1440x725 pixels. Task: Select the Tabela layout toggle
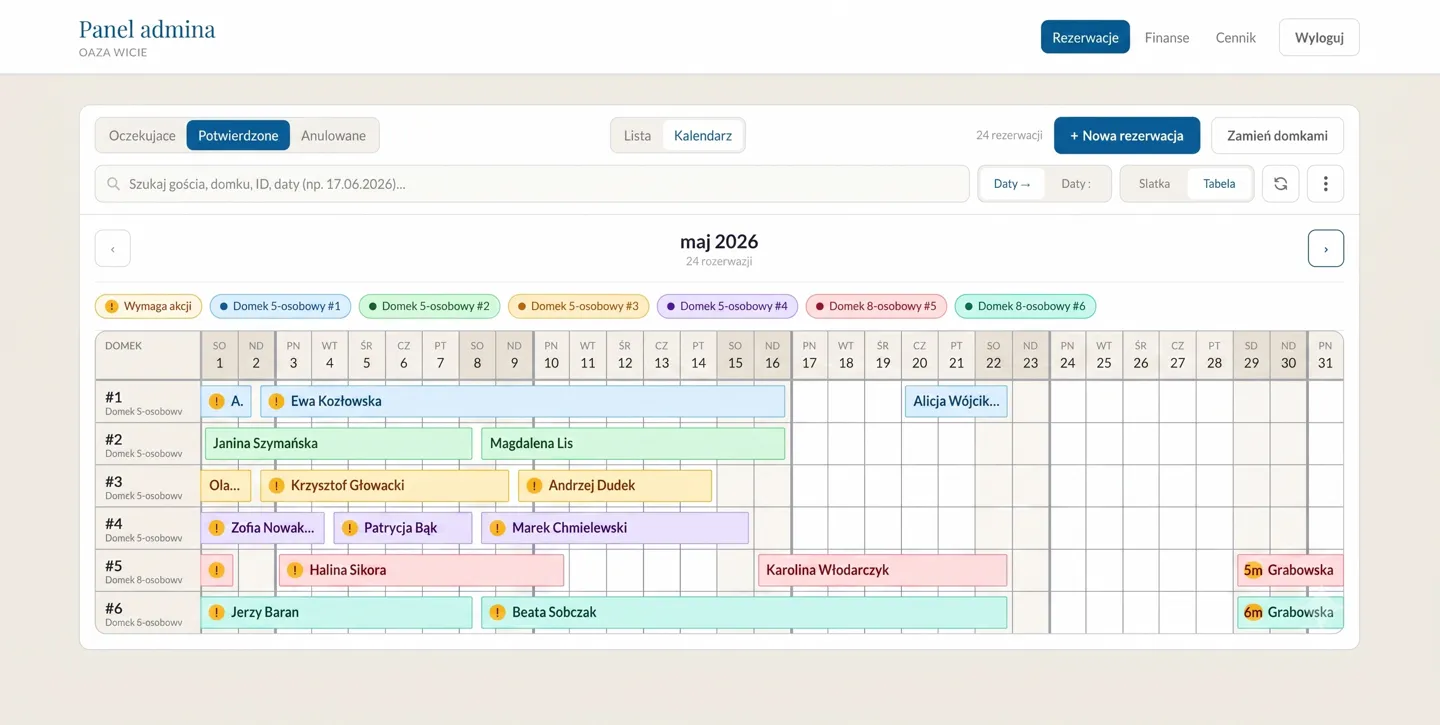tap(1219, 184)
